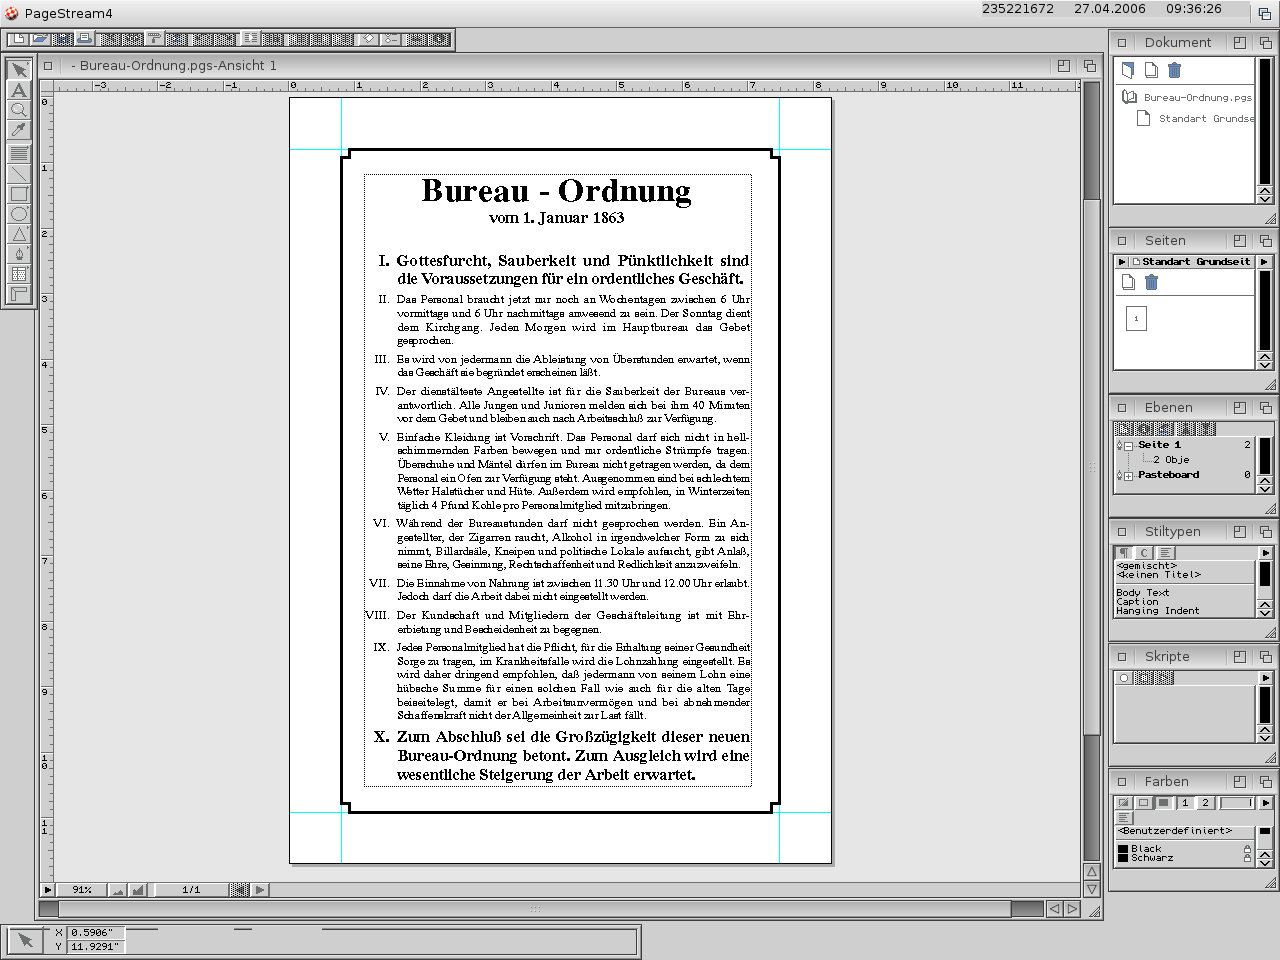
Task: Collapse the Seite 1 layer tree
Action: click(1128, 445)
